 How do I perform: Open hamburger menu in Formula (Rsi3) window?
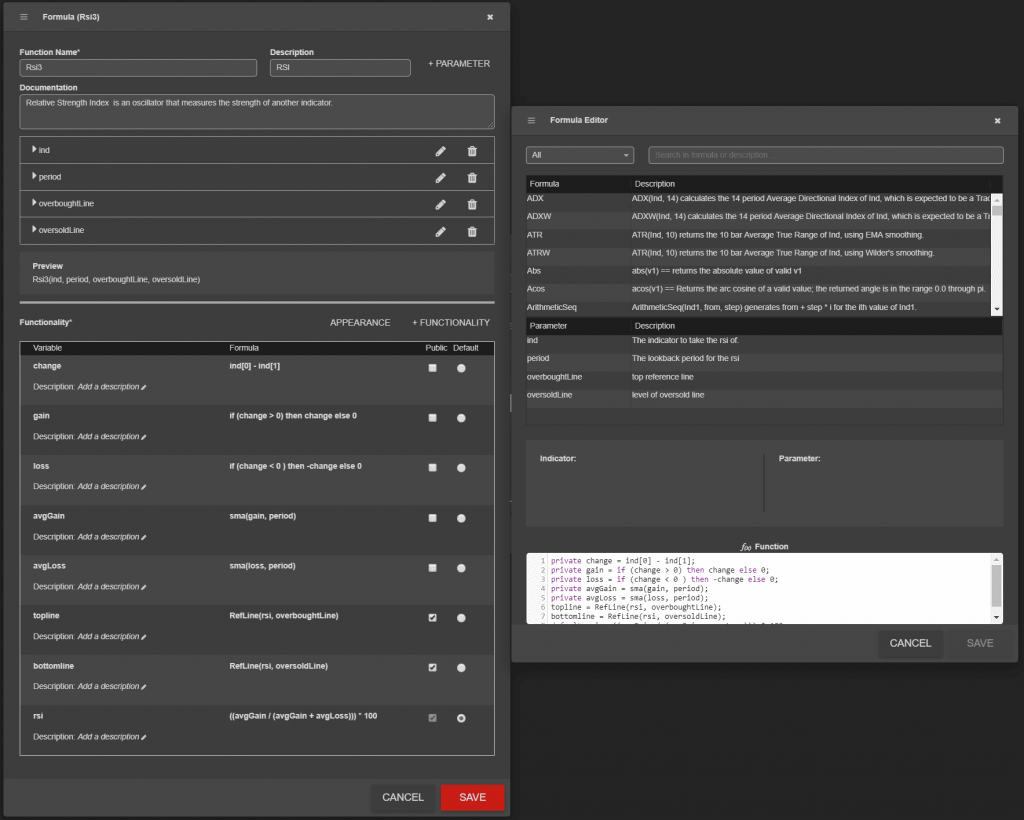pos(24,17)
